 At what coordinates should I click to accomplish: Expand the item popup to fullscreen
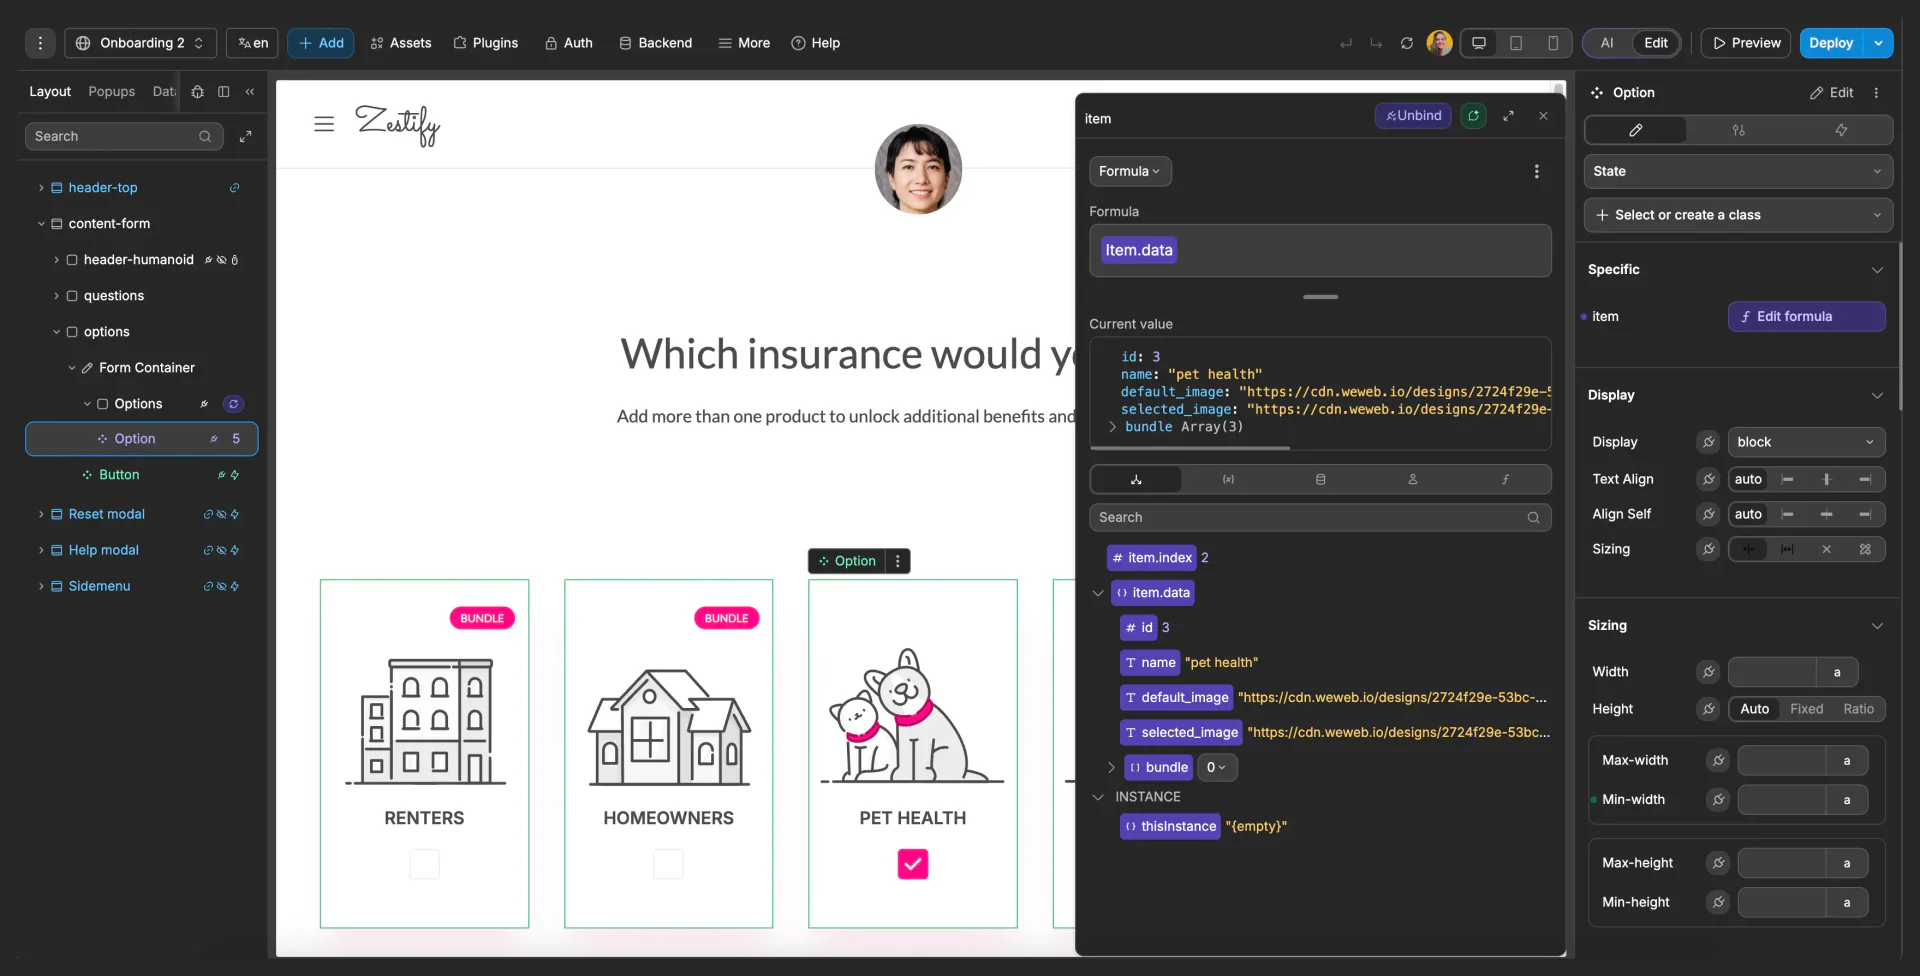click(x=1510, y=116)
